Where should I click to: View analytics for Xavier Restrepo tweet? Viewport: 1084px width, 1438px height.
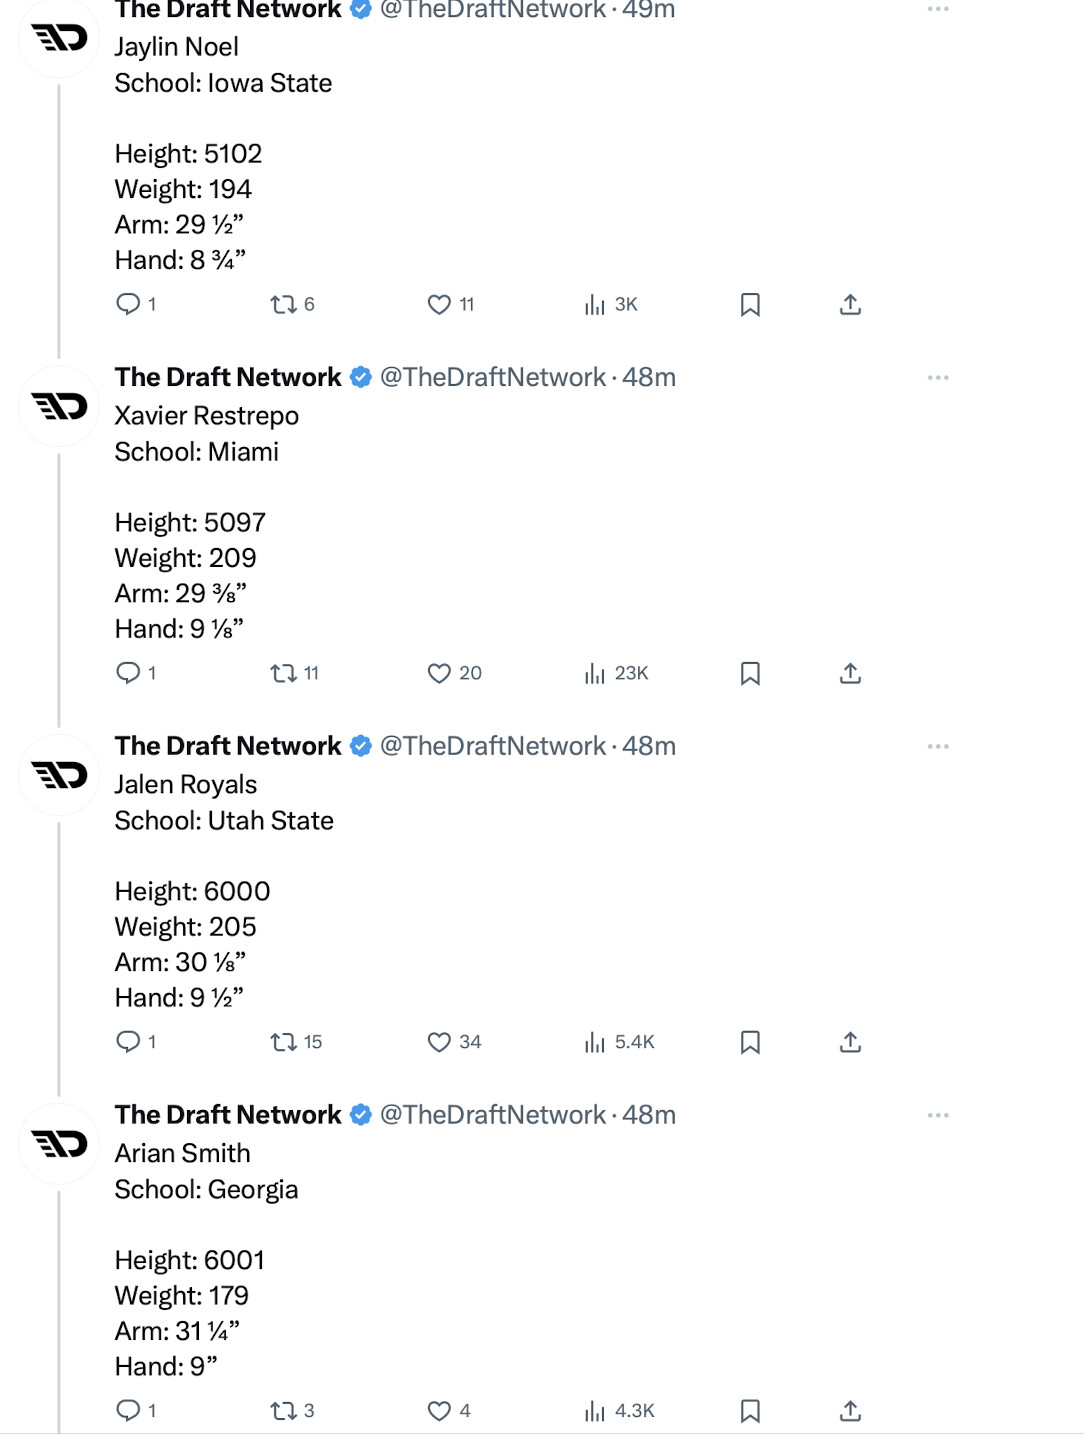pyautogui.click(x=596, y=673)
